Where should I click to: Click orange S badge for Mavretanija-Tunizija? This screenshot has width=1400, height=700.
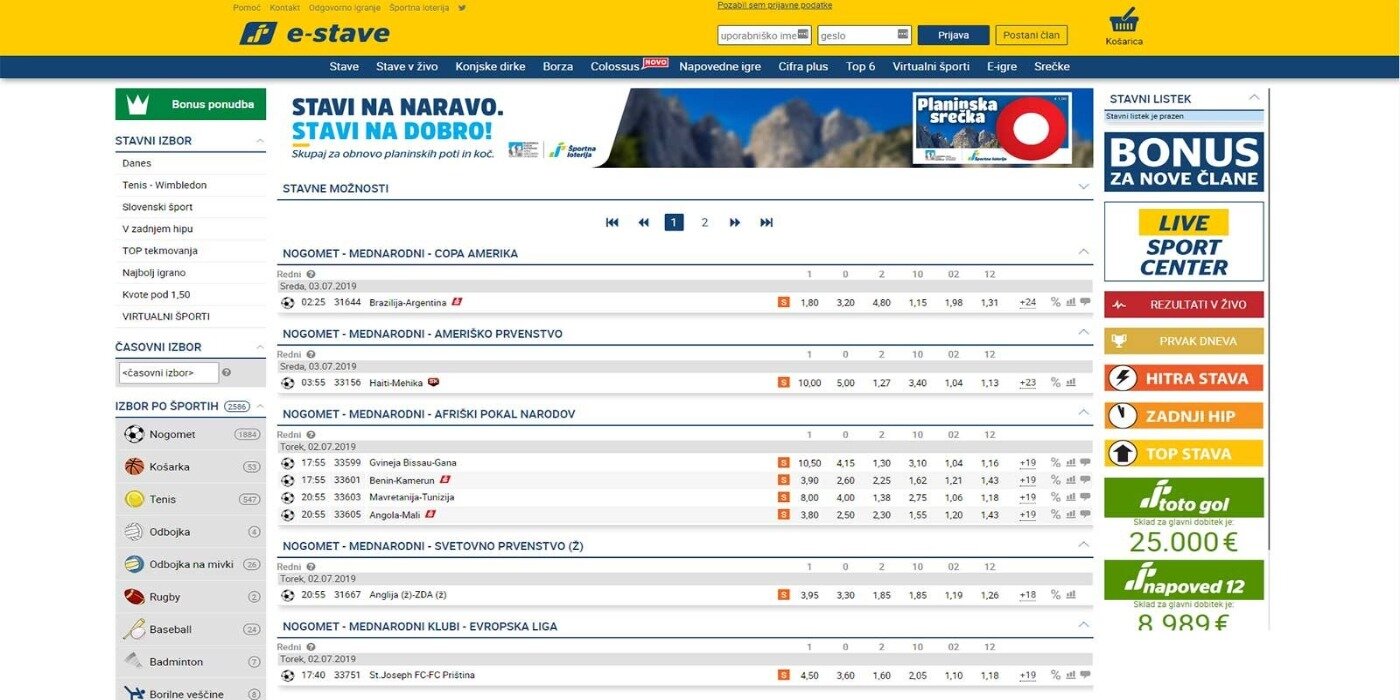(784, 498)
